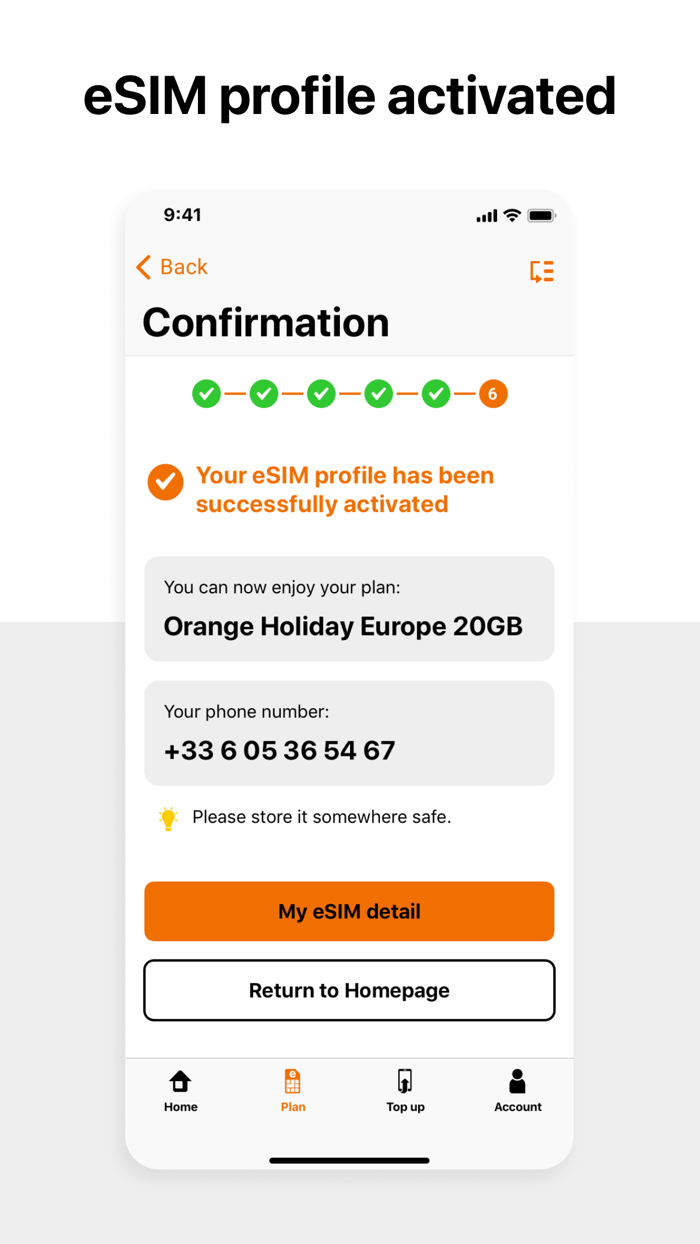The image size is (700, 1244).
Task: Select step 6 in the progress tracker
Action: click(492, 393)
